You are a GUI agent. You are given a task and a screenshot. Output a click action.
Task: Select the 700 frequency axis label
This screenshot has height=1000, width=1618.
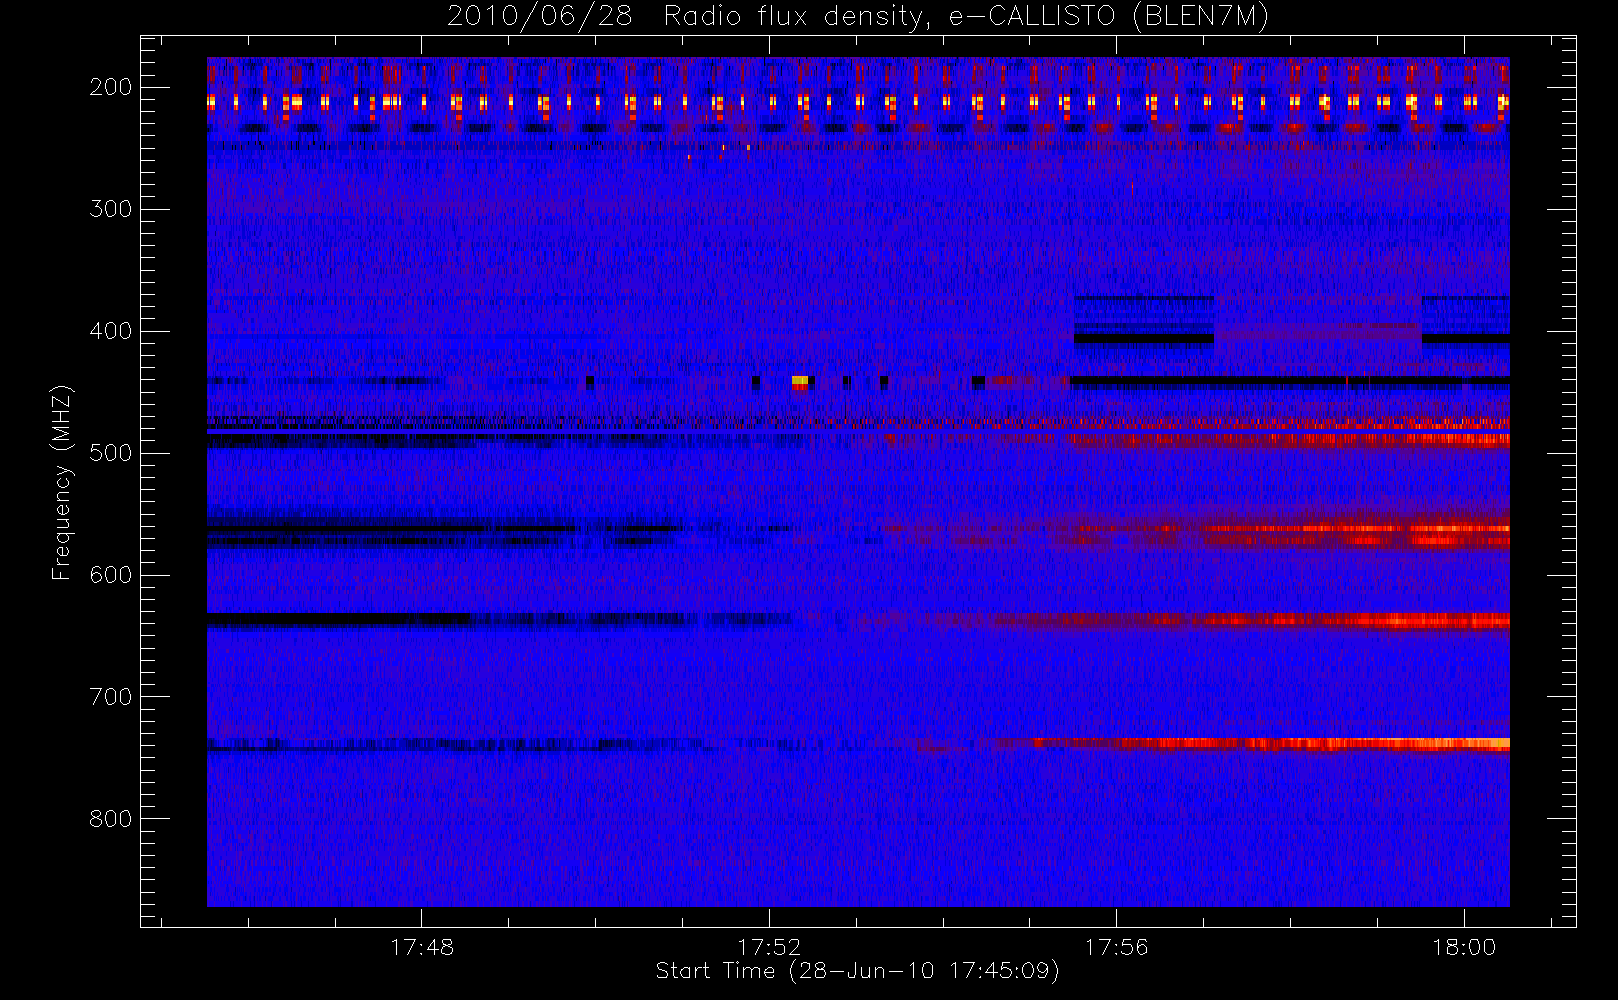(110, 697)
